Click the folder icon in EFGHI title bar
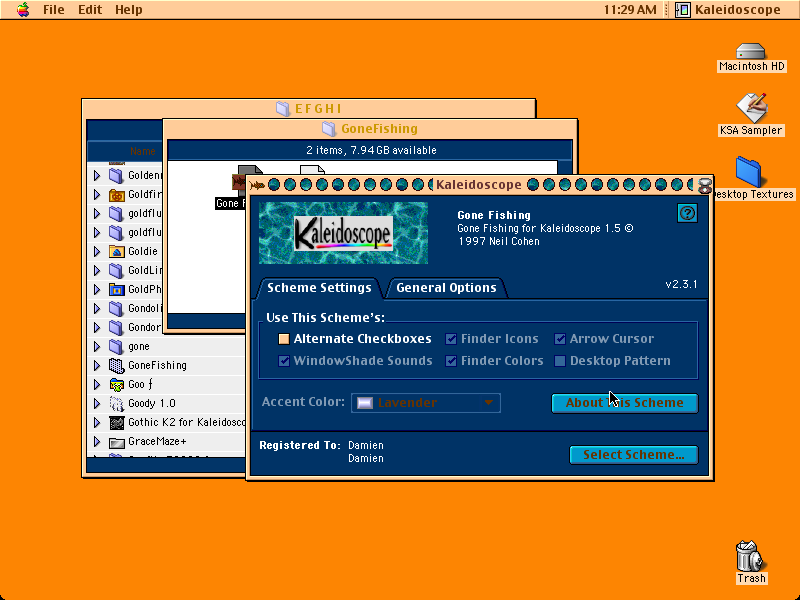 283,108
